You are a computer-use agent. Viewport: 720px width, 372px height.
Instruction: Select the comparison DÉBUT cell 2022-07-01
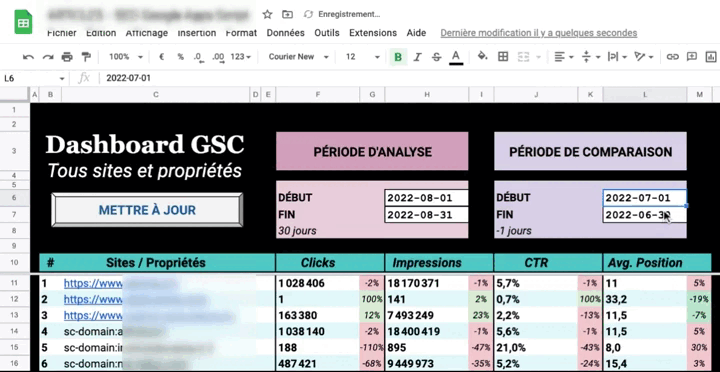click(x=645, y=198)
